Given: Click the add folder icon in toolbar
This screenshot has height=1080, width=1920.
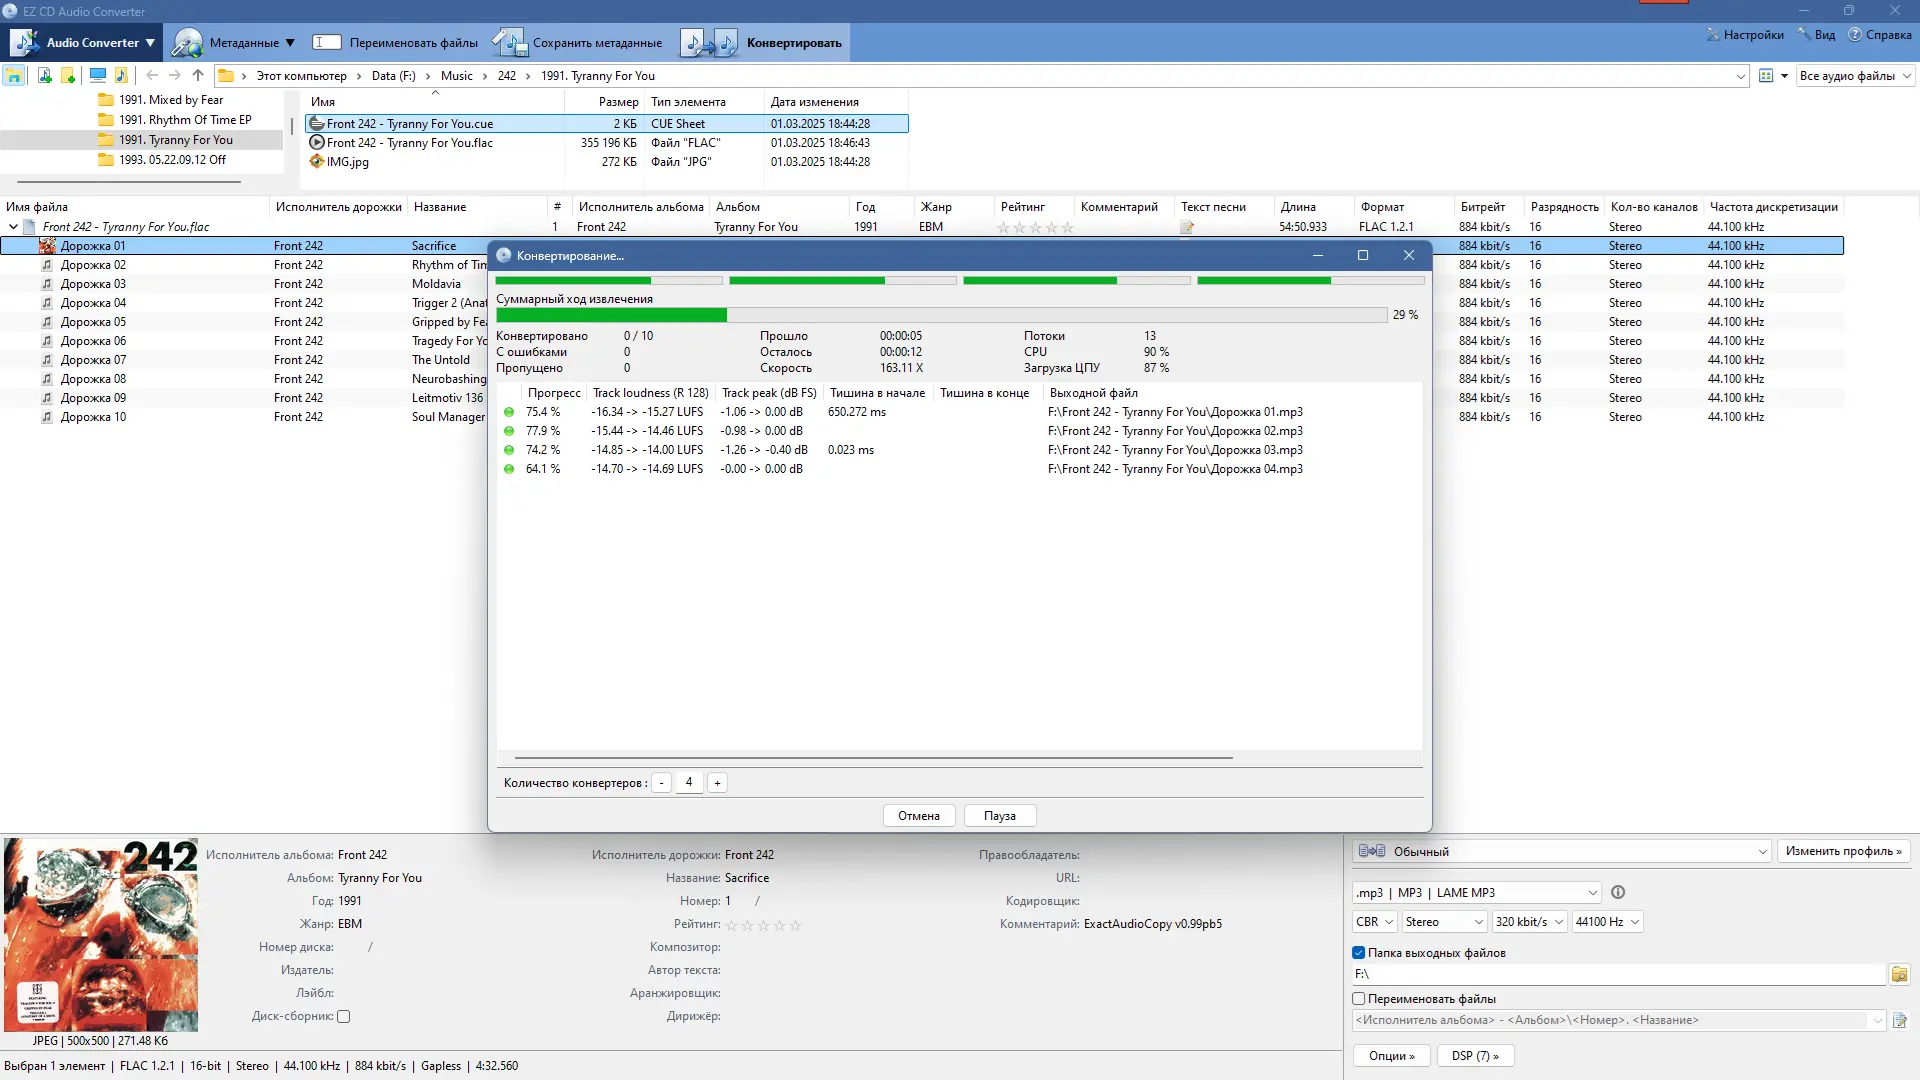Looking at the screenshot, I should 68,75.
